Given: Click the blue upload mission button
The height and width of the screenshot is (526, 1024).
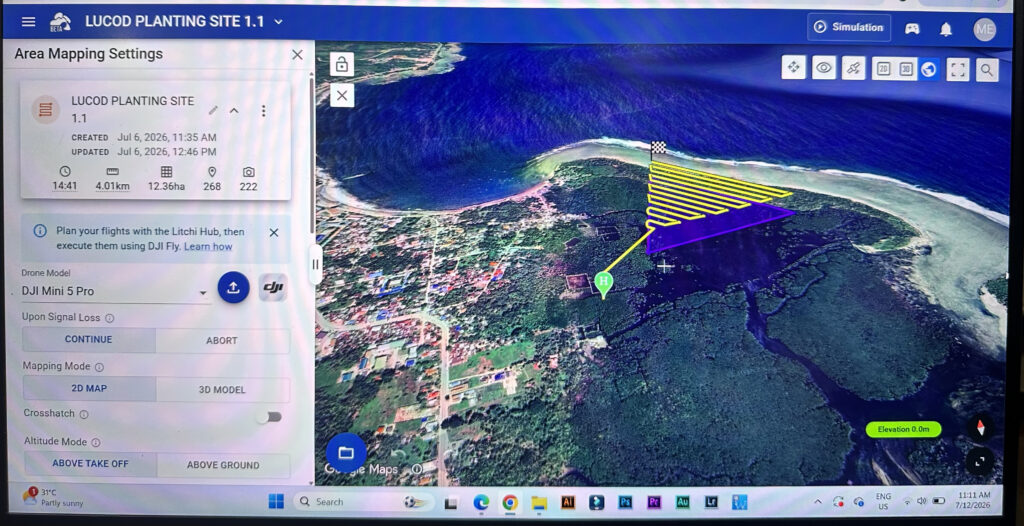Looking at the screenshot, I should (x=233, y=288).
